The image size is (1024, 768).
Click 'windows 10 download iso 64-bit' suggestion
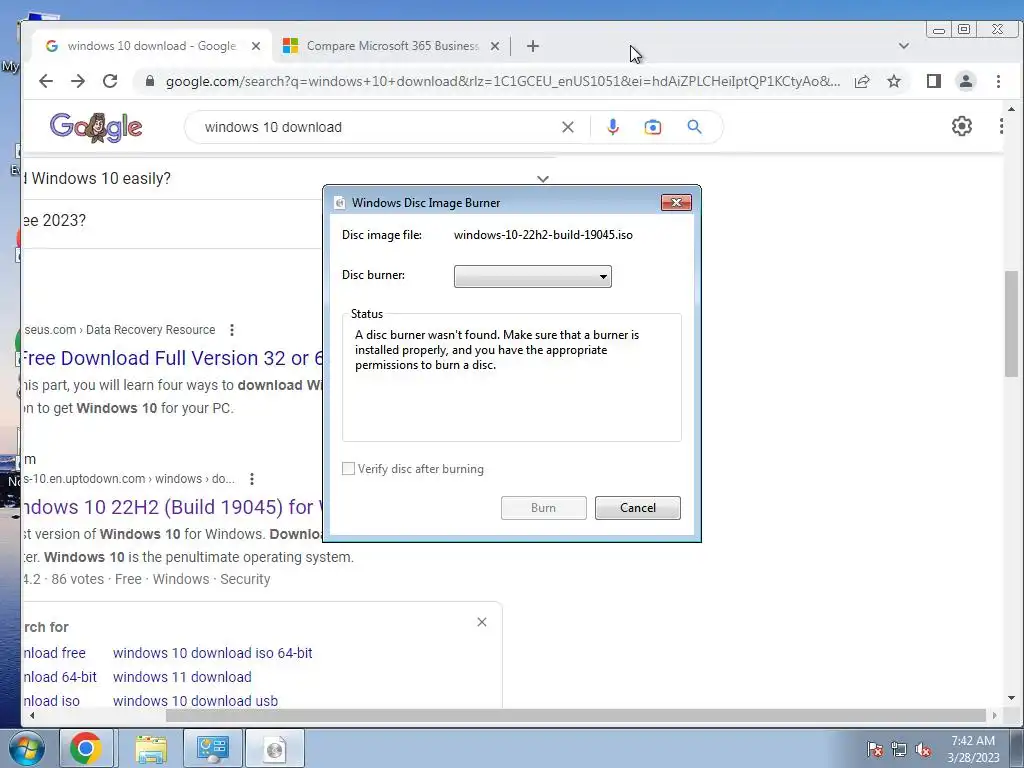point(212,653)
